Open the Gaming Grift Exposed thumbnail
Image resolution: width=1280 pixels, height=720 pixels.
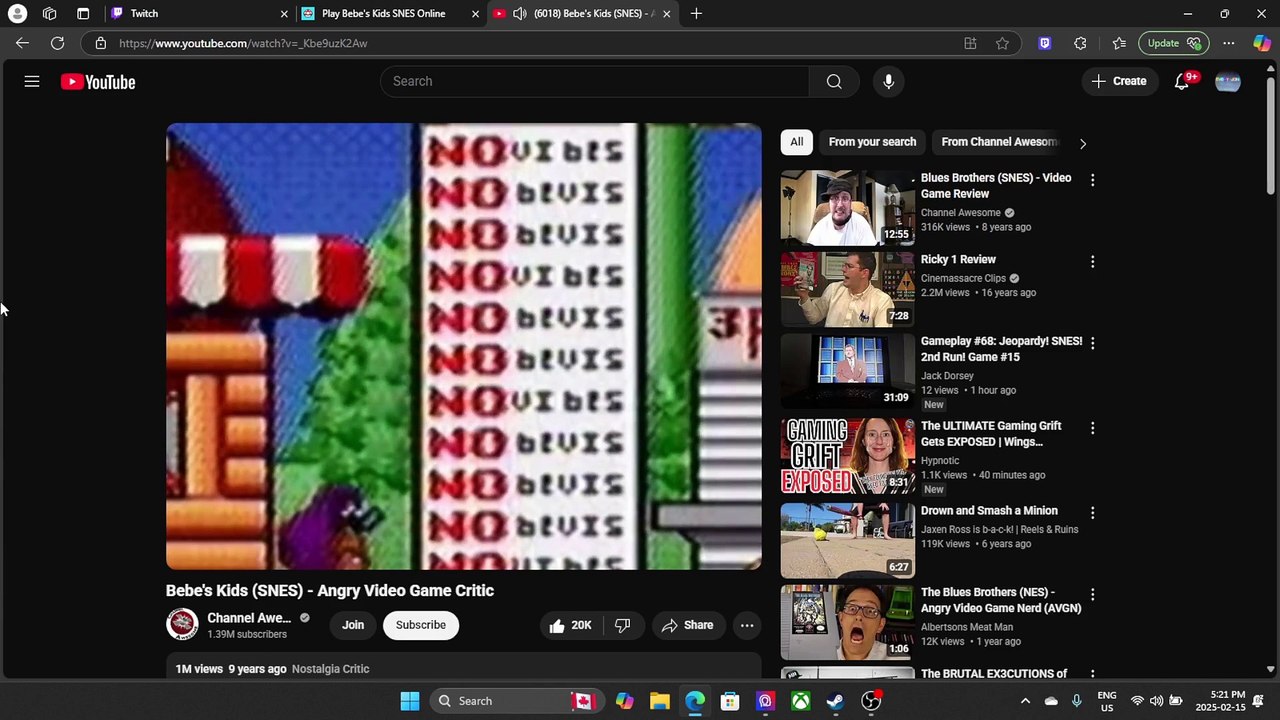847,456
